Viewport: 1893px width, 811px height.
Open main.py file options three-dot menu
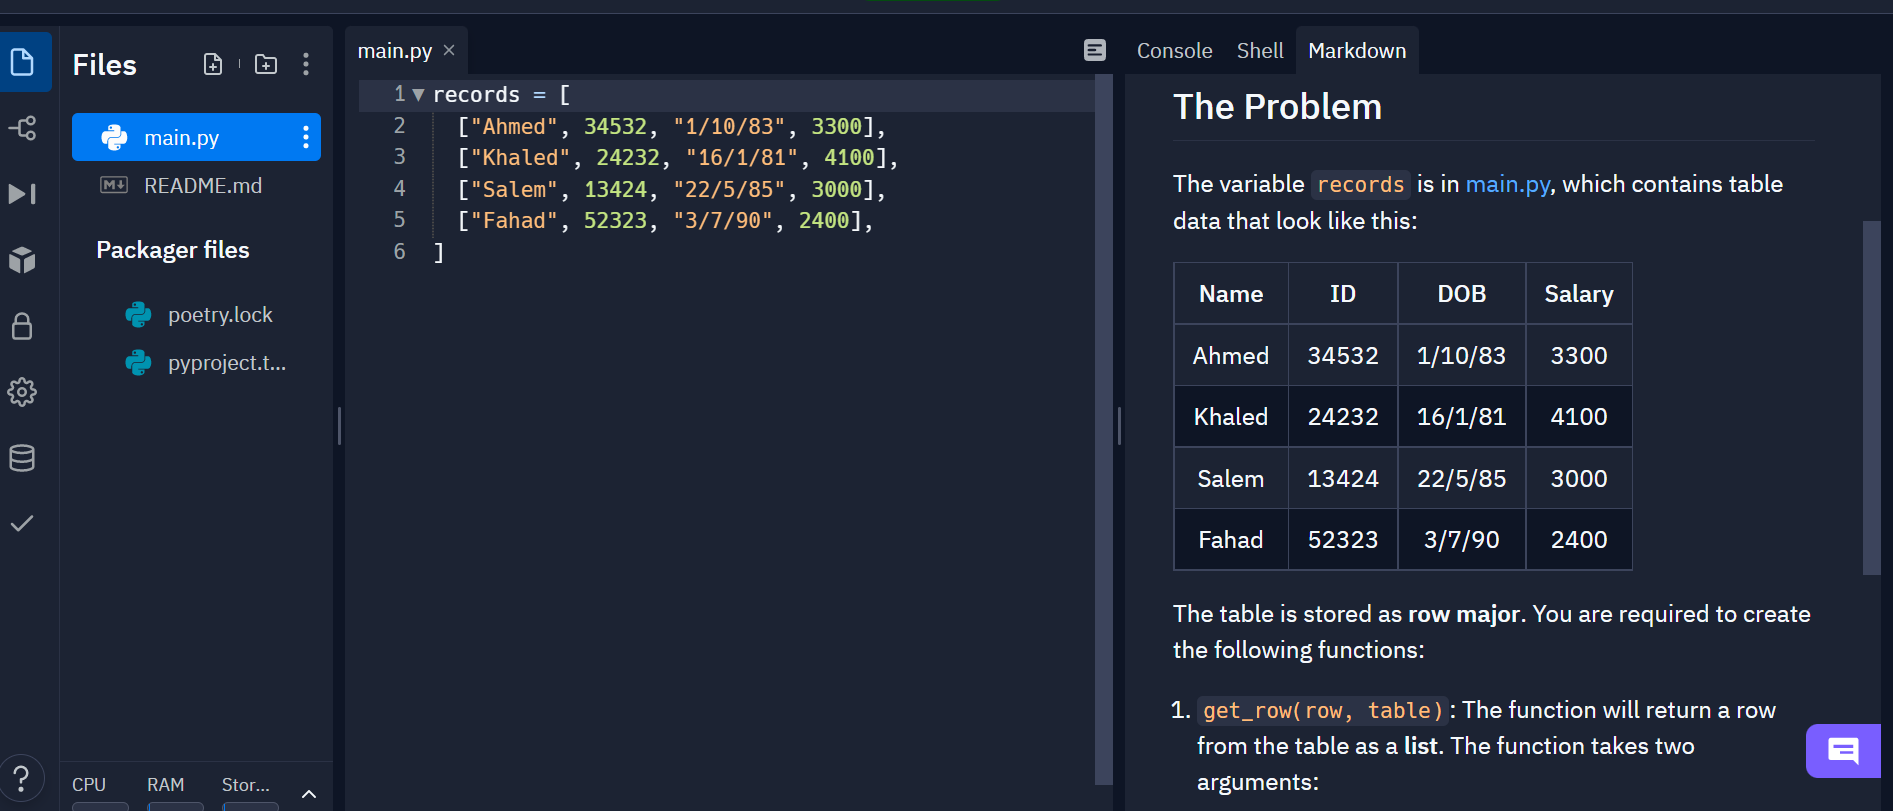306,137
